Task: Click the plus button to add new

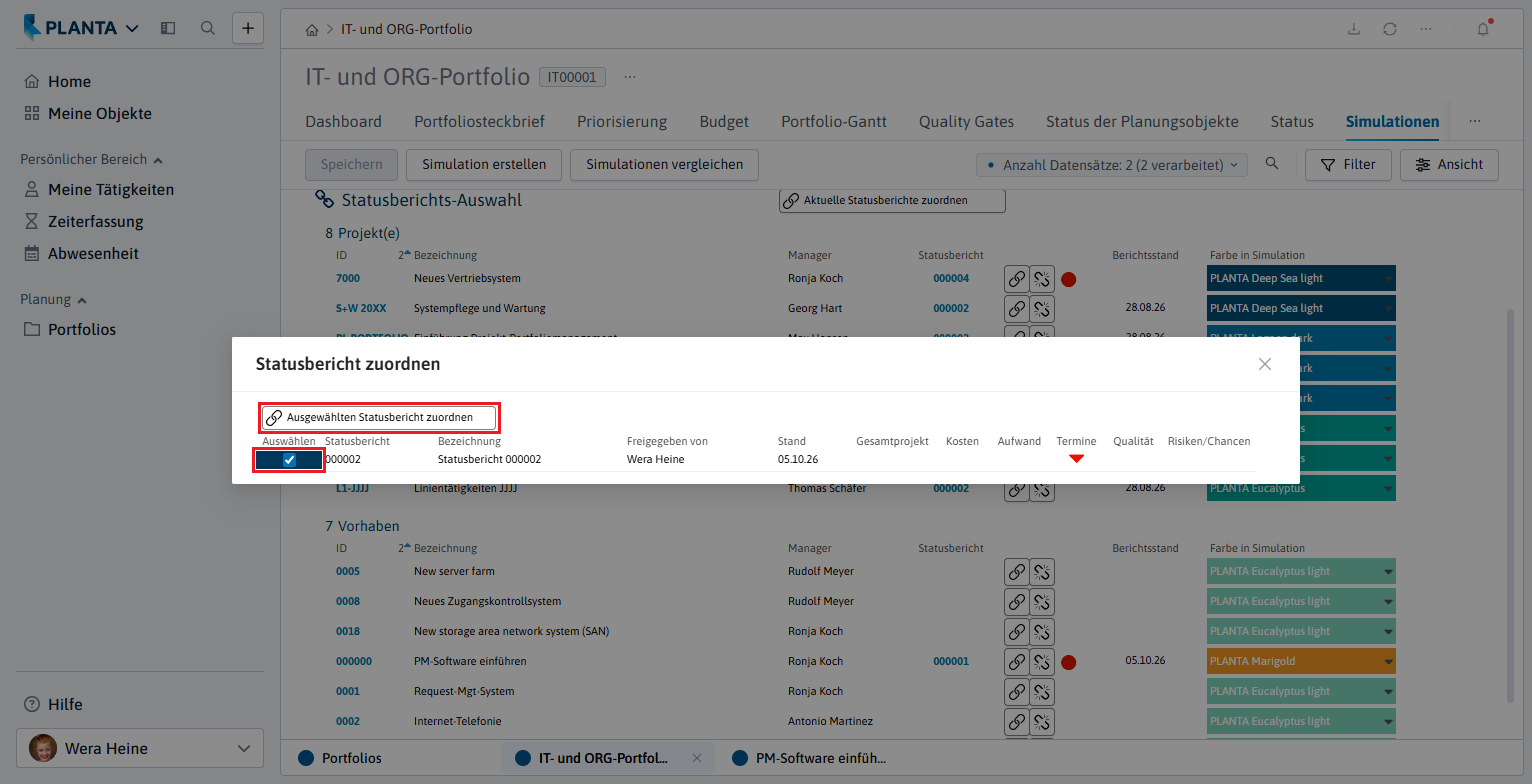Action: 248,28
